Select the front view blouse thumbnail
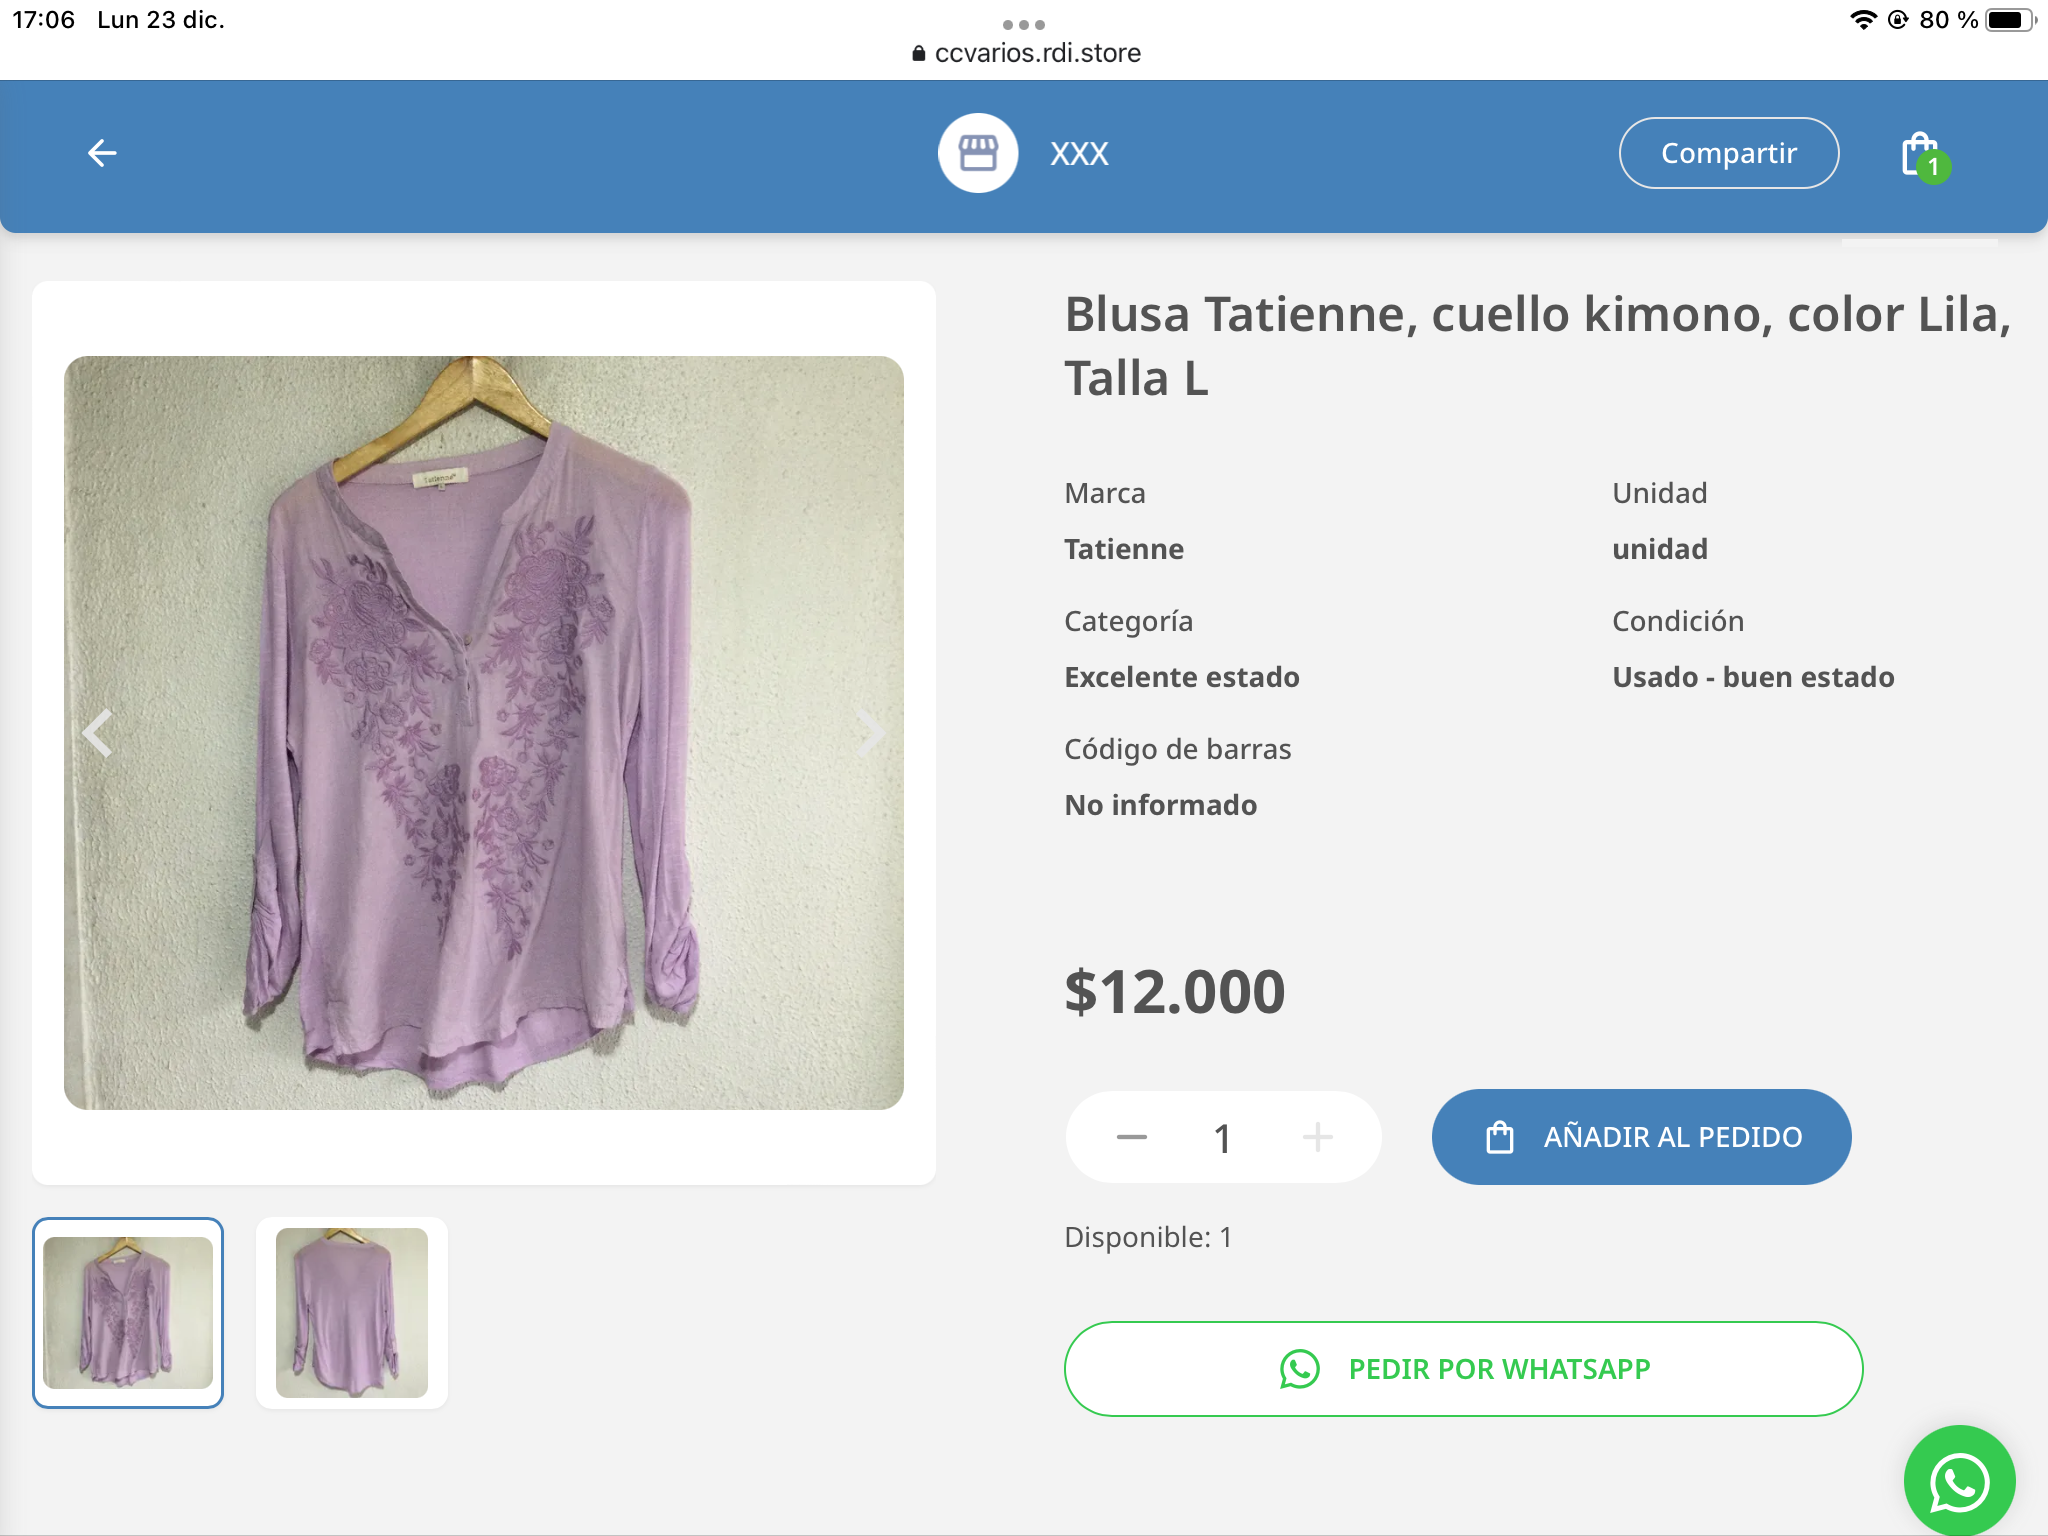The width and height of the screenshot is (2048, 1536). pyautogui.click(x=128, y=1312)
